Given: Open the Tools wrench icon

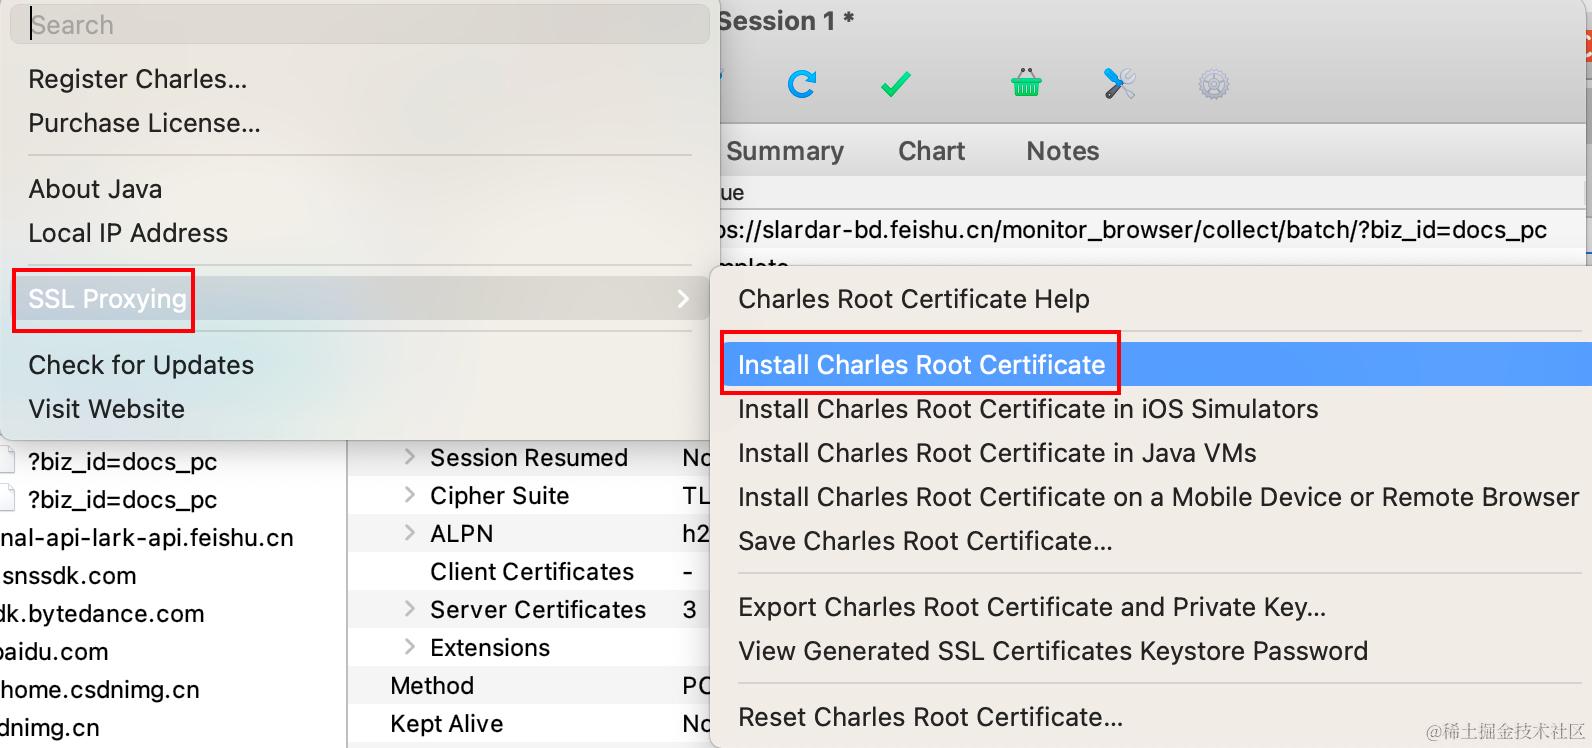Looking at the screenshot, I should click(1119, 84).
